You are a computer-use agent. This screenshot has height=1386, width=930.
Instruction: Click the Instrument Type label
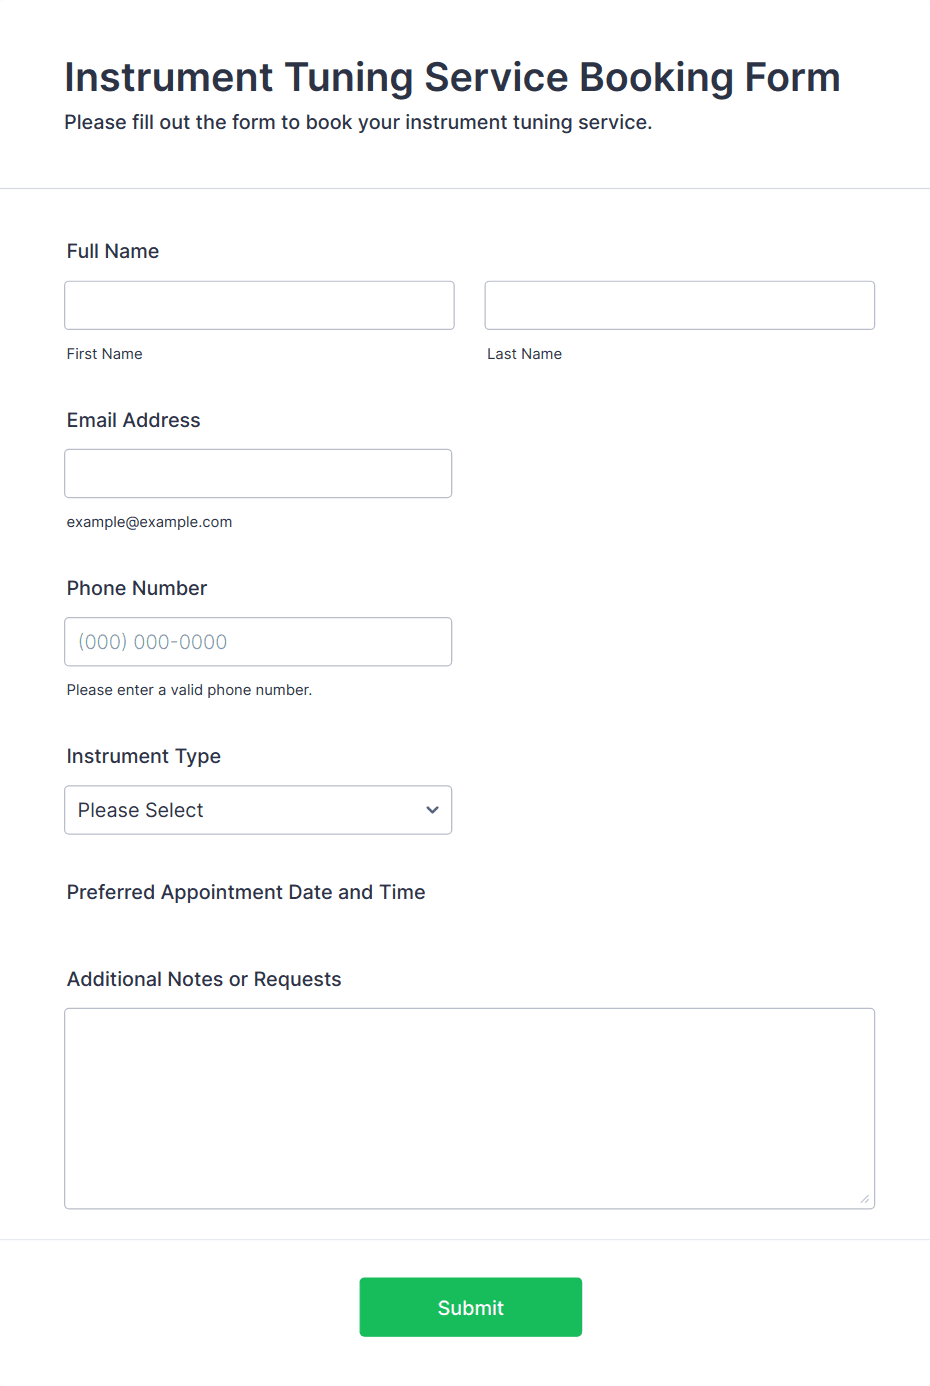(x=144, y=756)
